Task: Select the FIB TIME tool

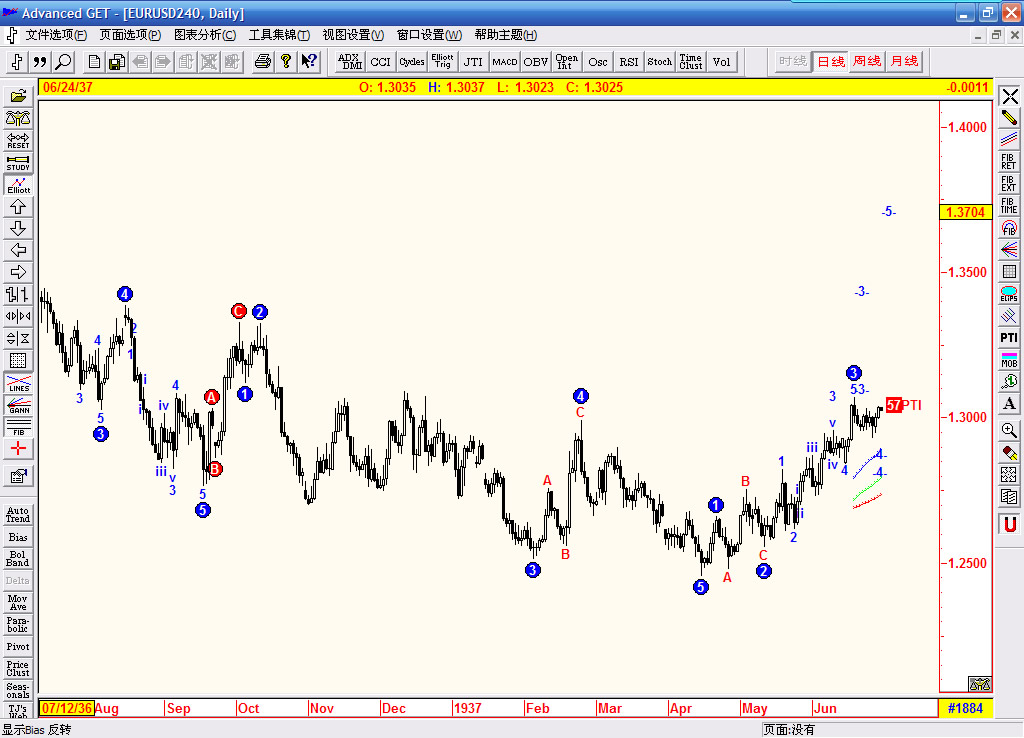Action: pyautogui.click(x=1009, y=206)
